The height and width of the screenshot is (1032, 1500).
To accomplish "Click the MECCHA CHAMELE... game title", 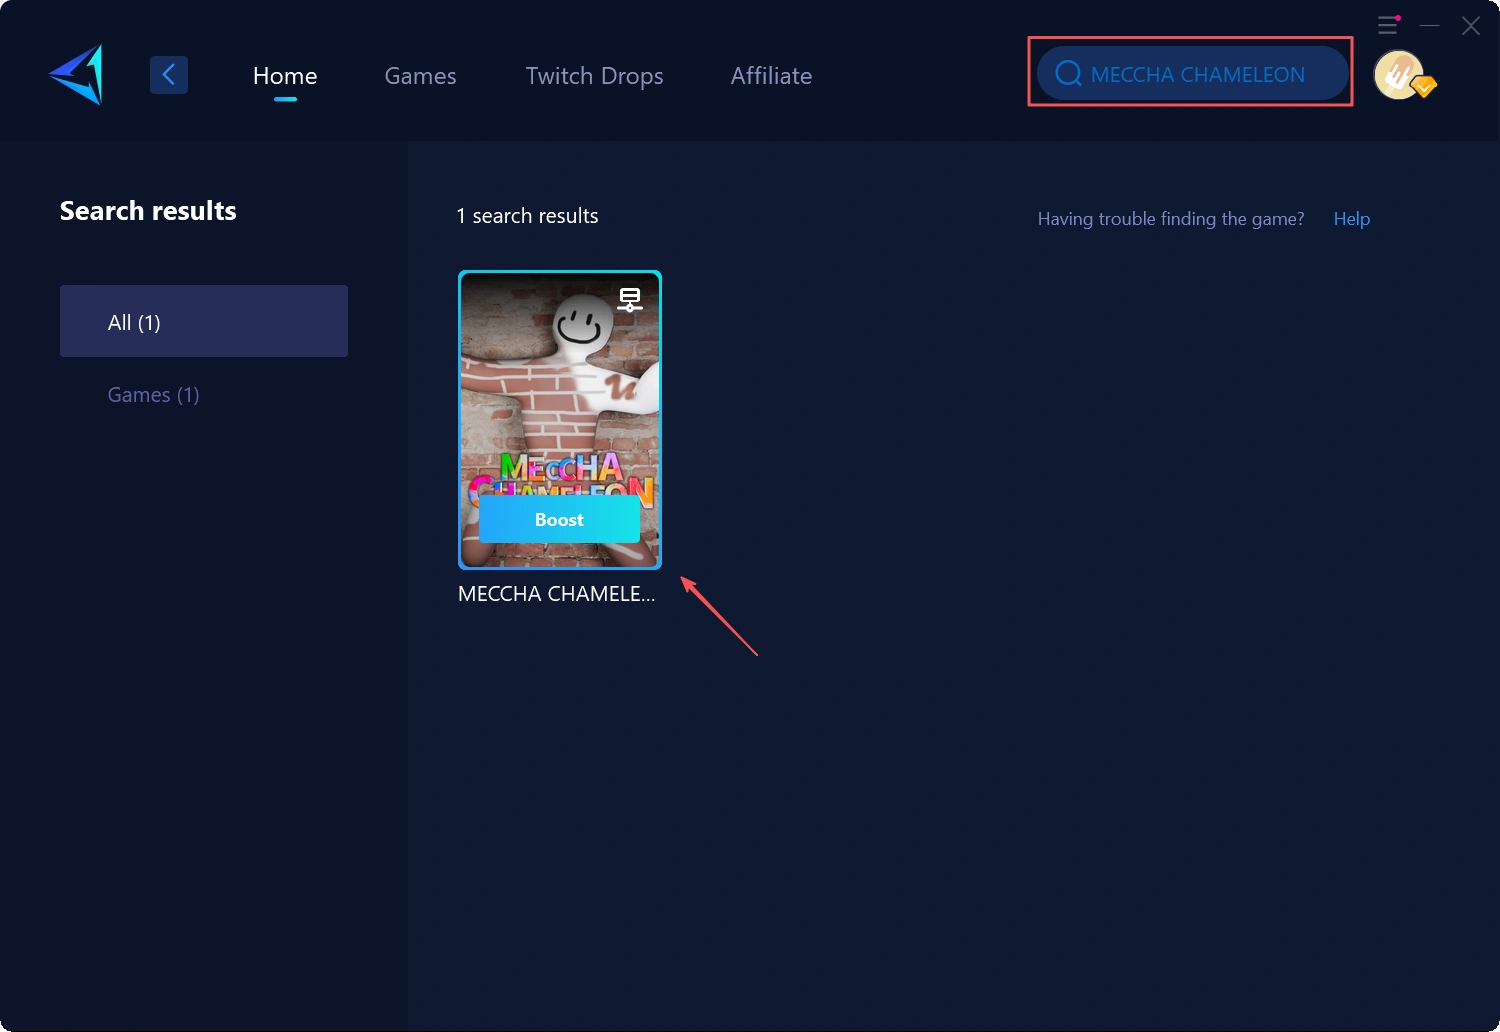I will pyautogui.click(x=557, y=594).
